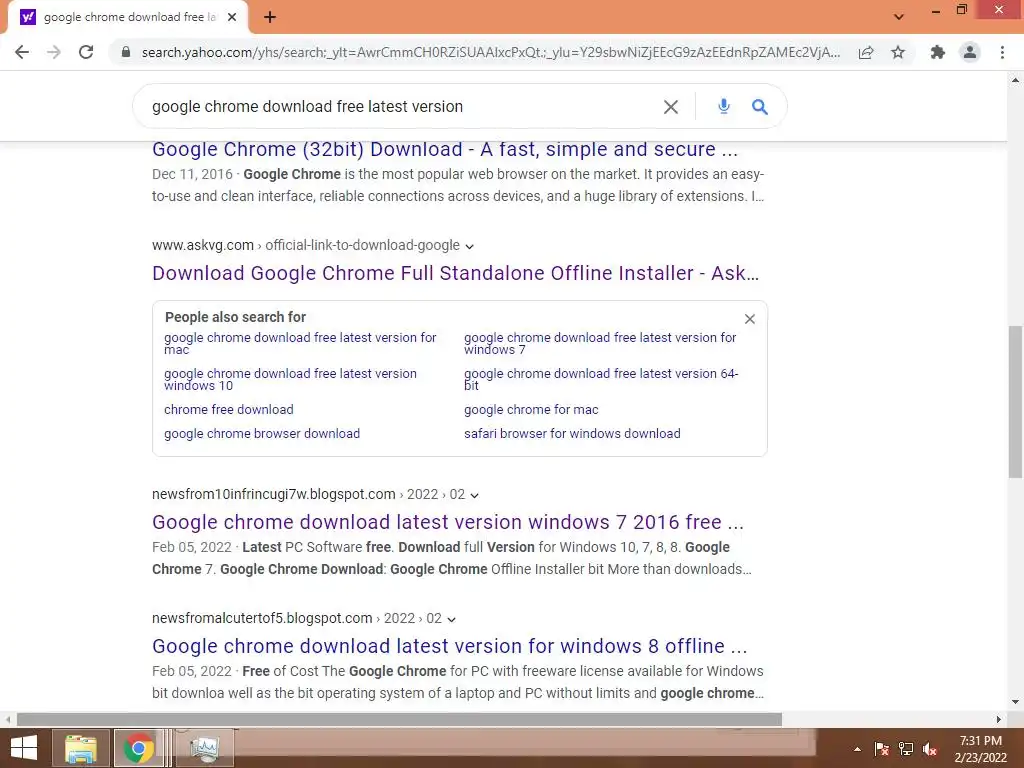The image size is (1024, 768).
Task: Open File Explorer from the taskbar
Action: 81,748
